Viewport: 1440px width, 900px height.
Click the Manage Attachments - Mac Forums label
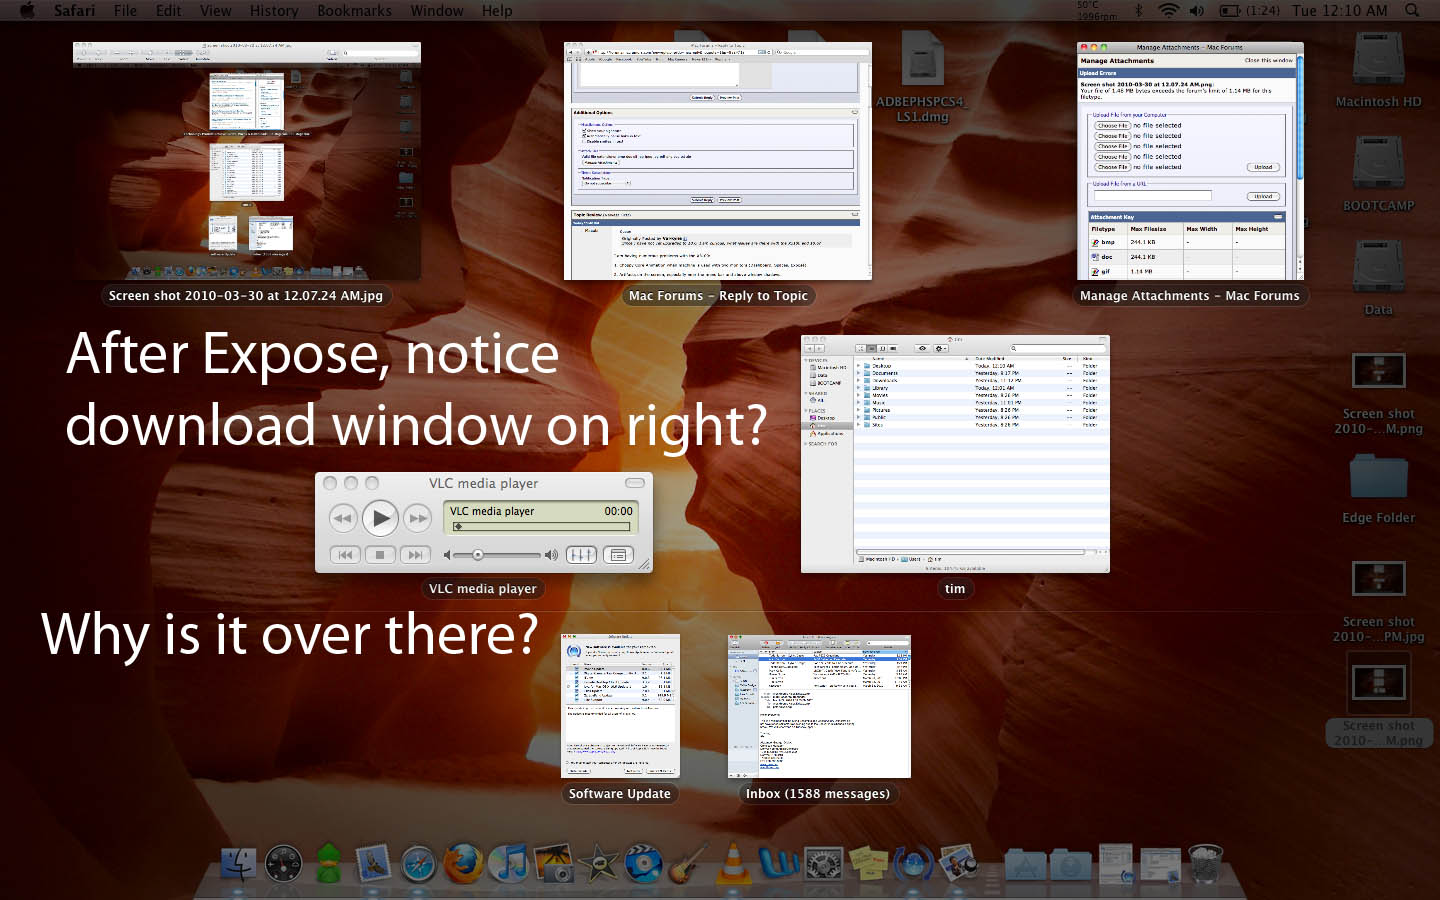pyautogui.click(x=1190, y=295)
